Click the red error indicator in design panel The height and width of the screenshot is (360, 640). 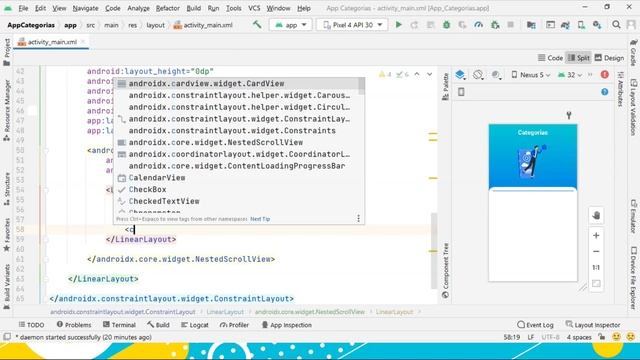604,75
